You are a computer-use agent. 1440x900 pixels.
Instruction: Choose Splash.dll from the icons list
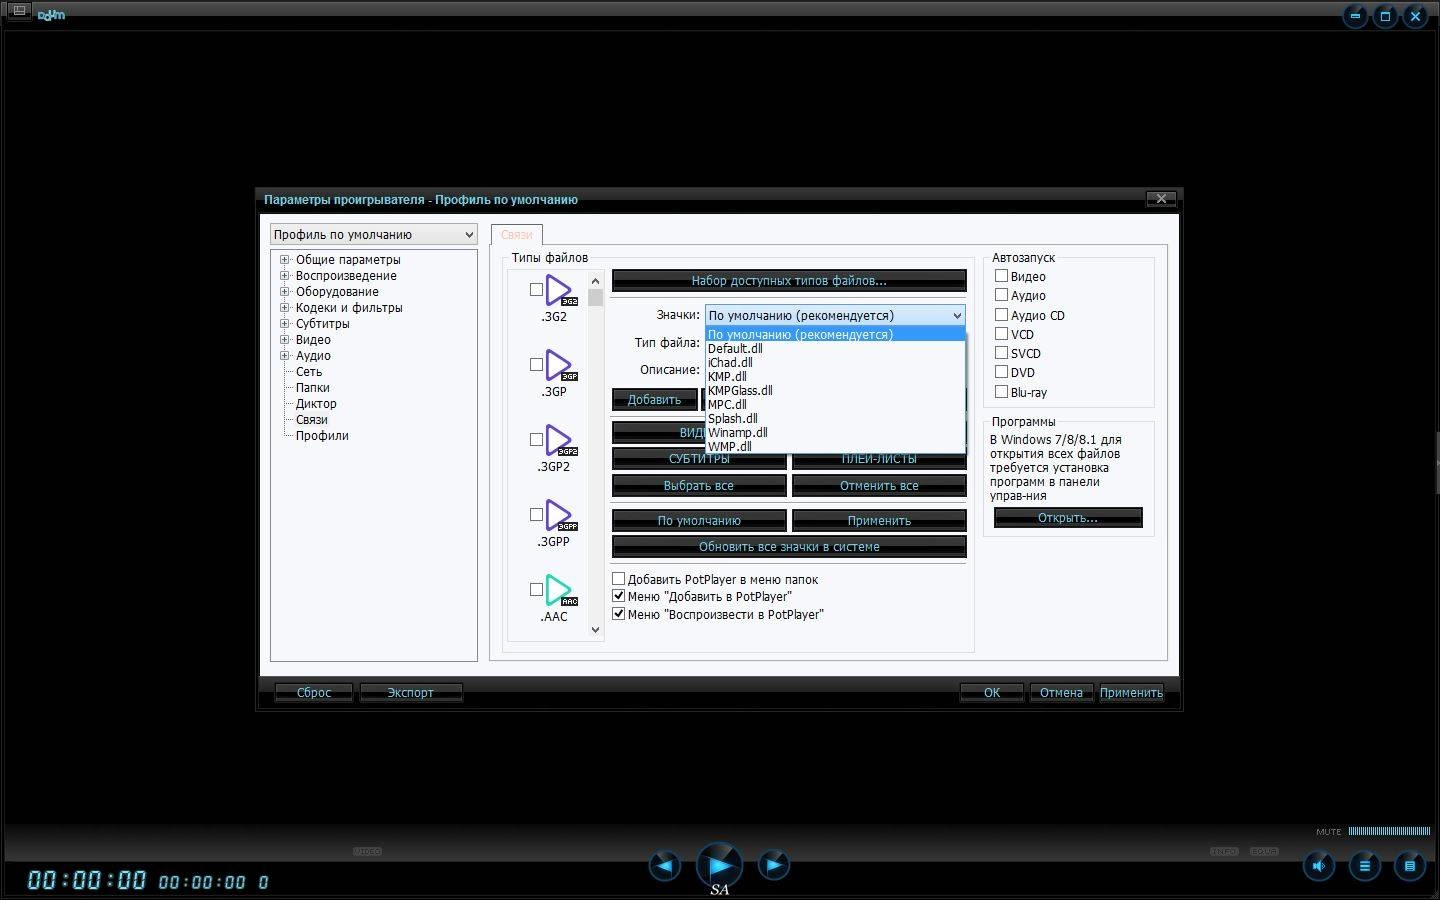click(835, 419)
